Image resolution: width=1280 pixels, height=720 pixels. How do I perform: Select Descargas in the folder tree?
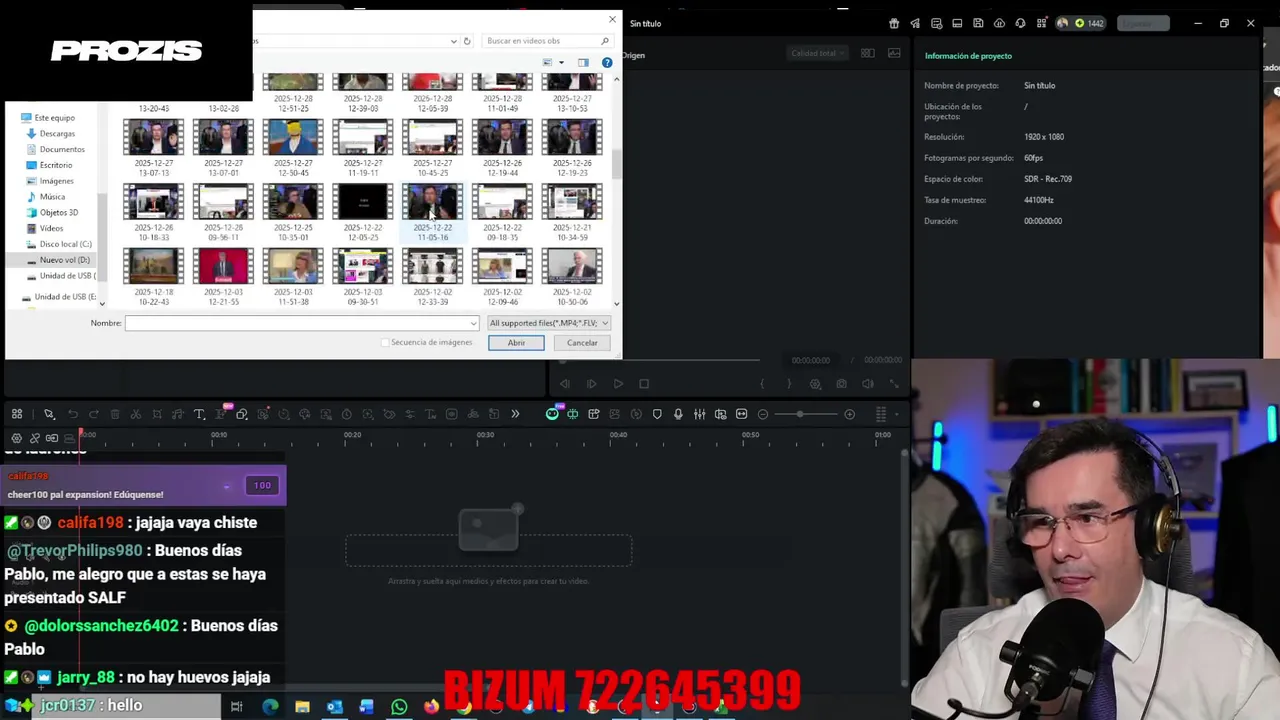pos(57,134)
